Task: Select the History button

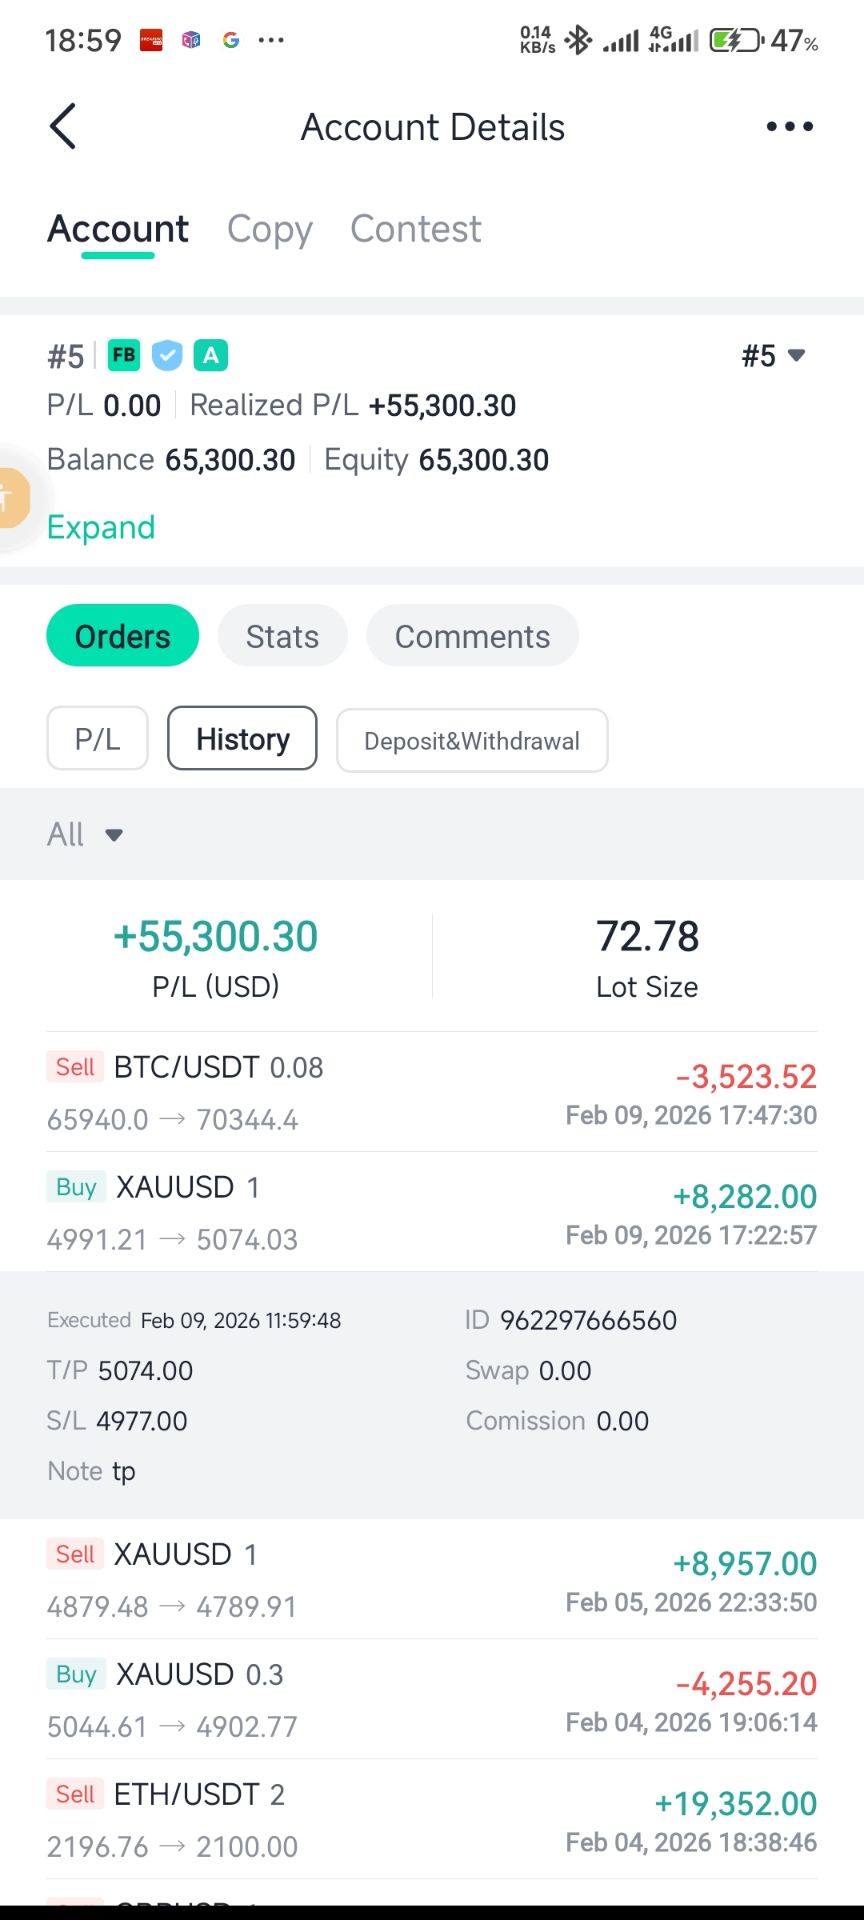Action: pyautogui.click(x=242, y=739)
